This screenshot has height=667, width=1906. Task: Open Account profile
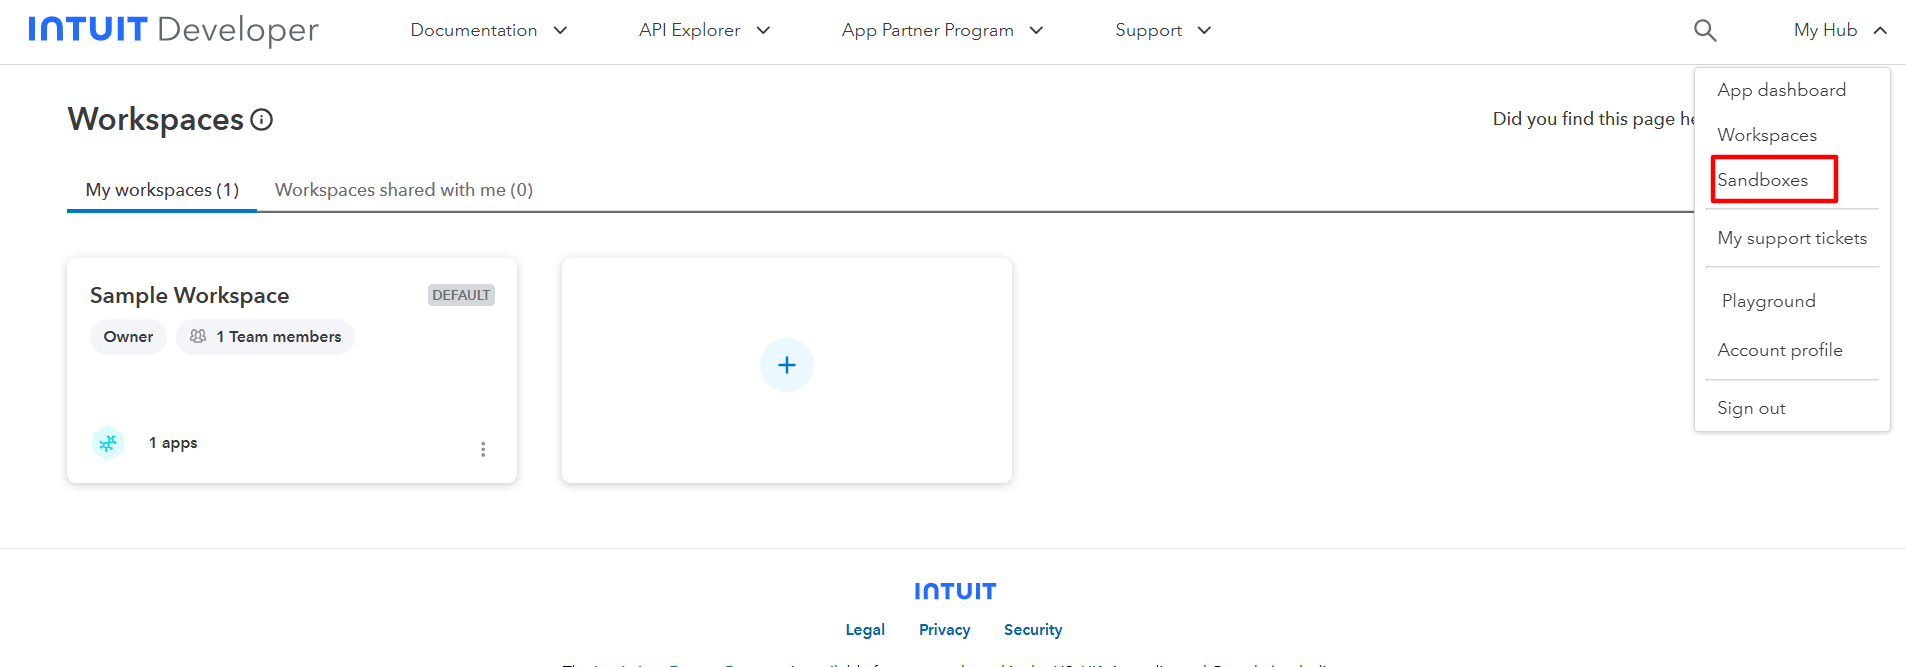[1780, 350]
